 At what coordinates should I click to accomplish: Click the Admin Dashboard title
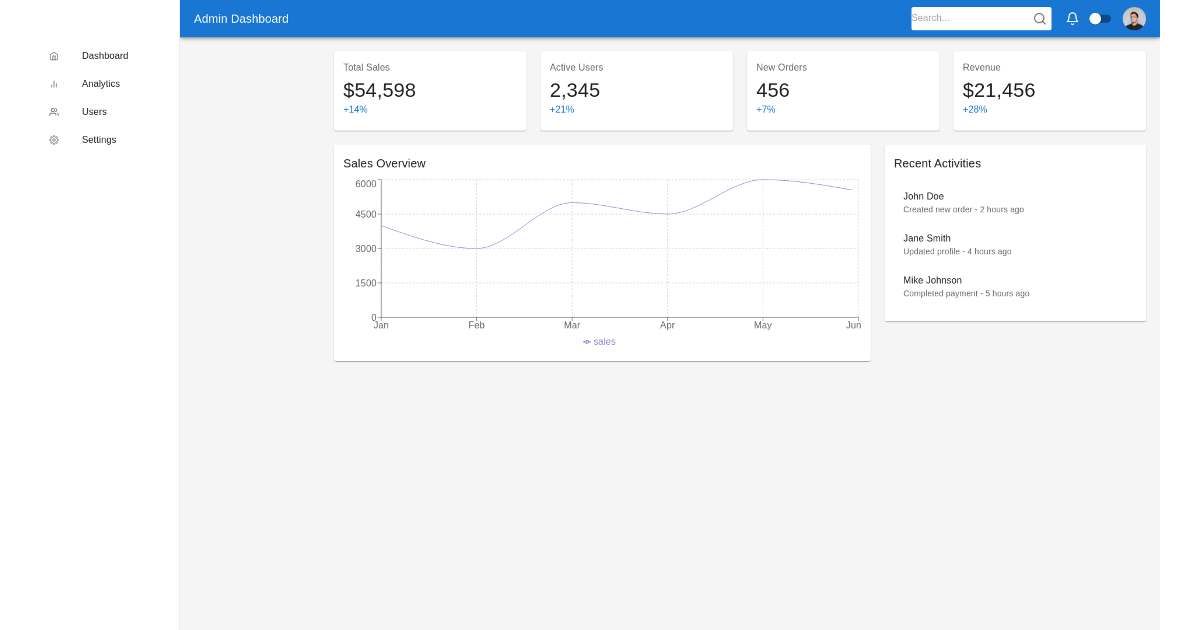[241, 19]
